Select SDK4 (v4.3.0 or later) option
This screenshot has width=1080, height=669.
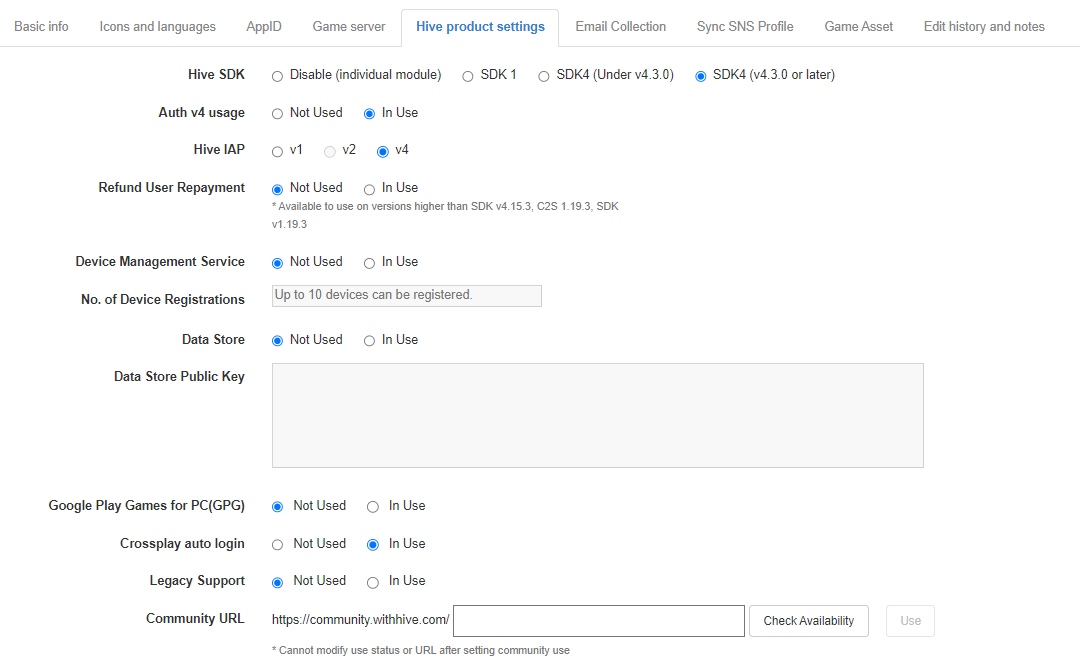[x=700, y=76]
